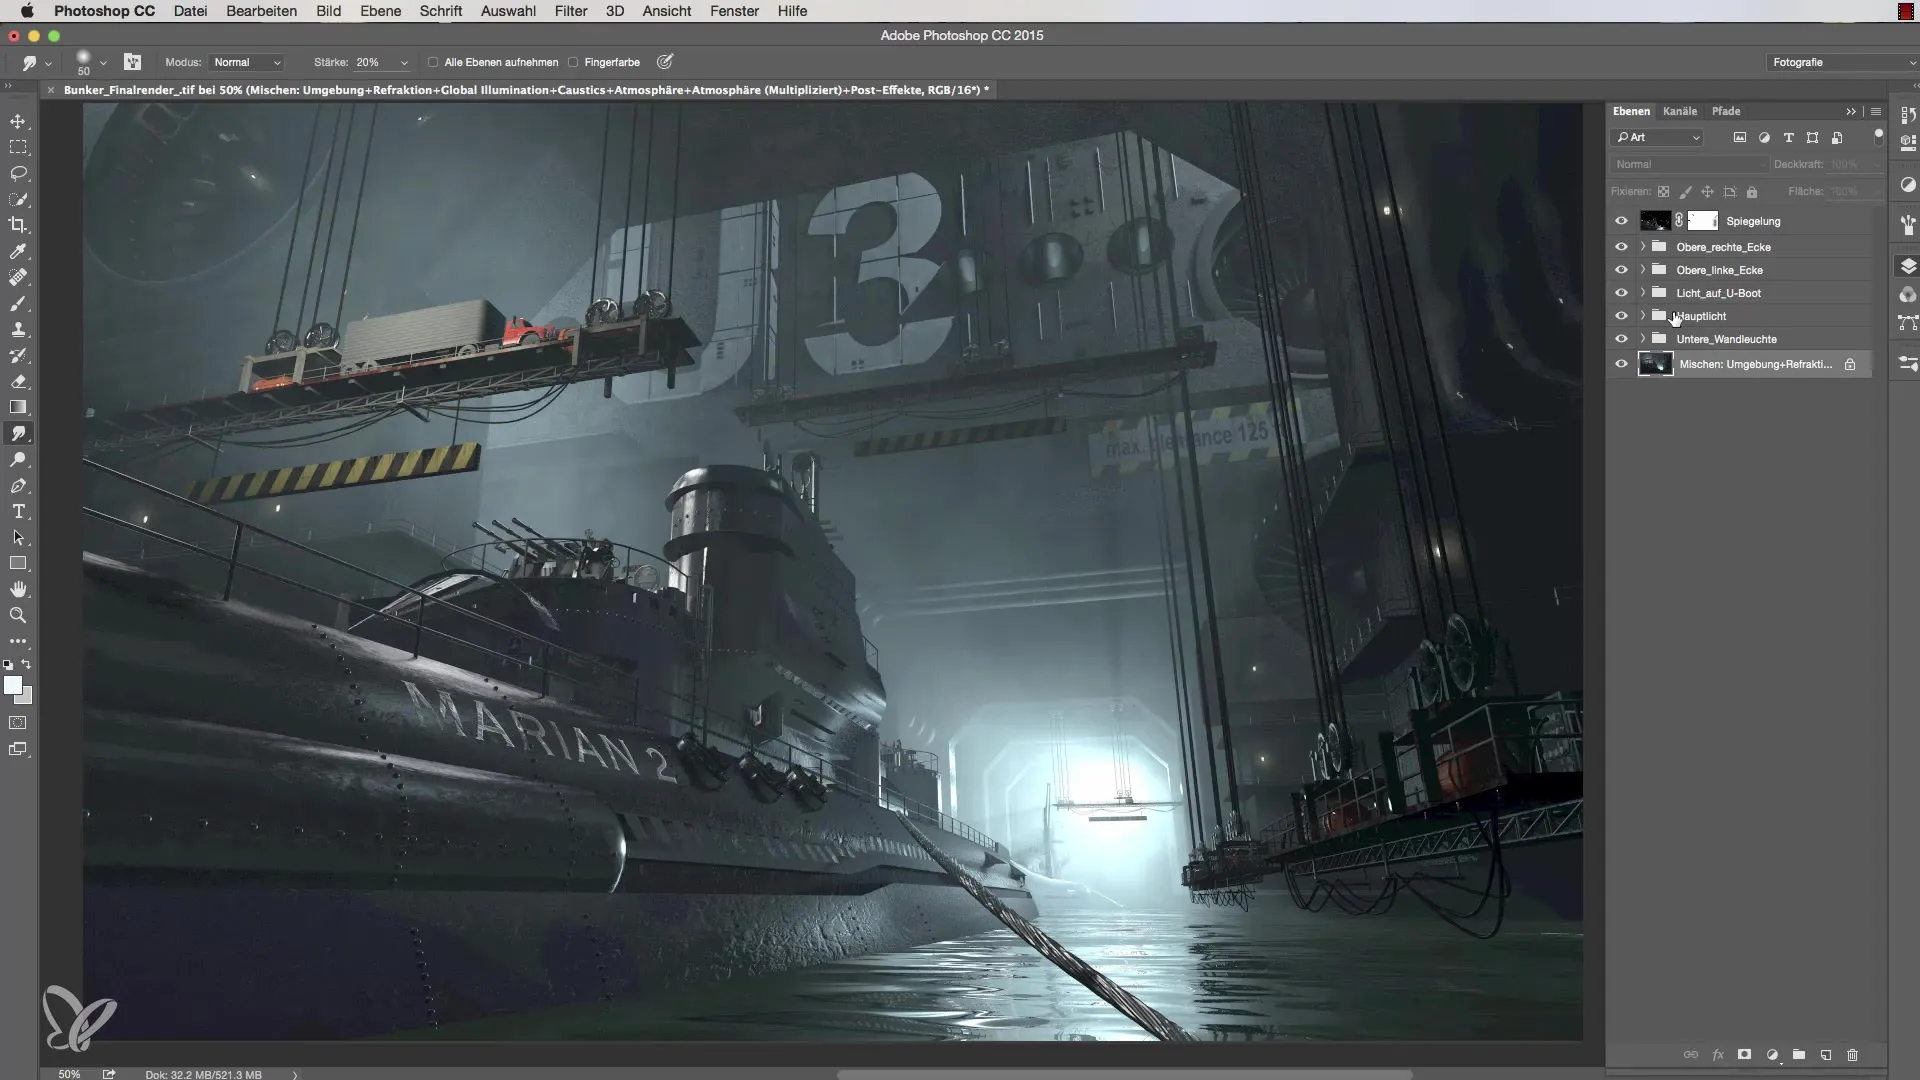Viewport: 1920px width, 1080px height.
Task: Hide the Mischen background layer
Action: click(1621, 364)
